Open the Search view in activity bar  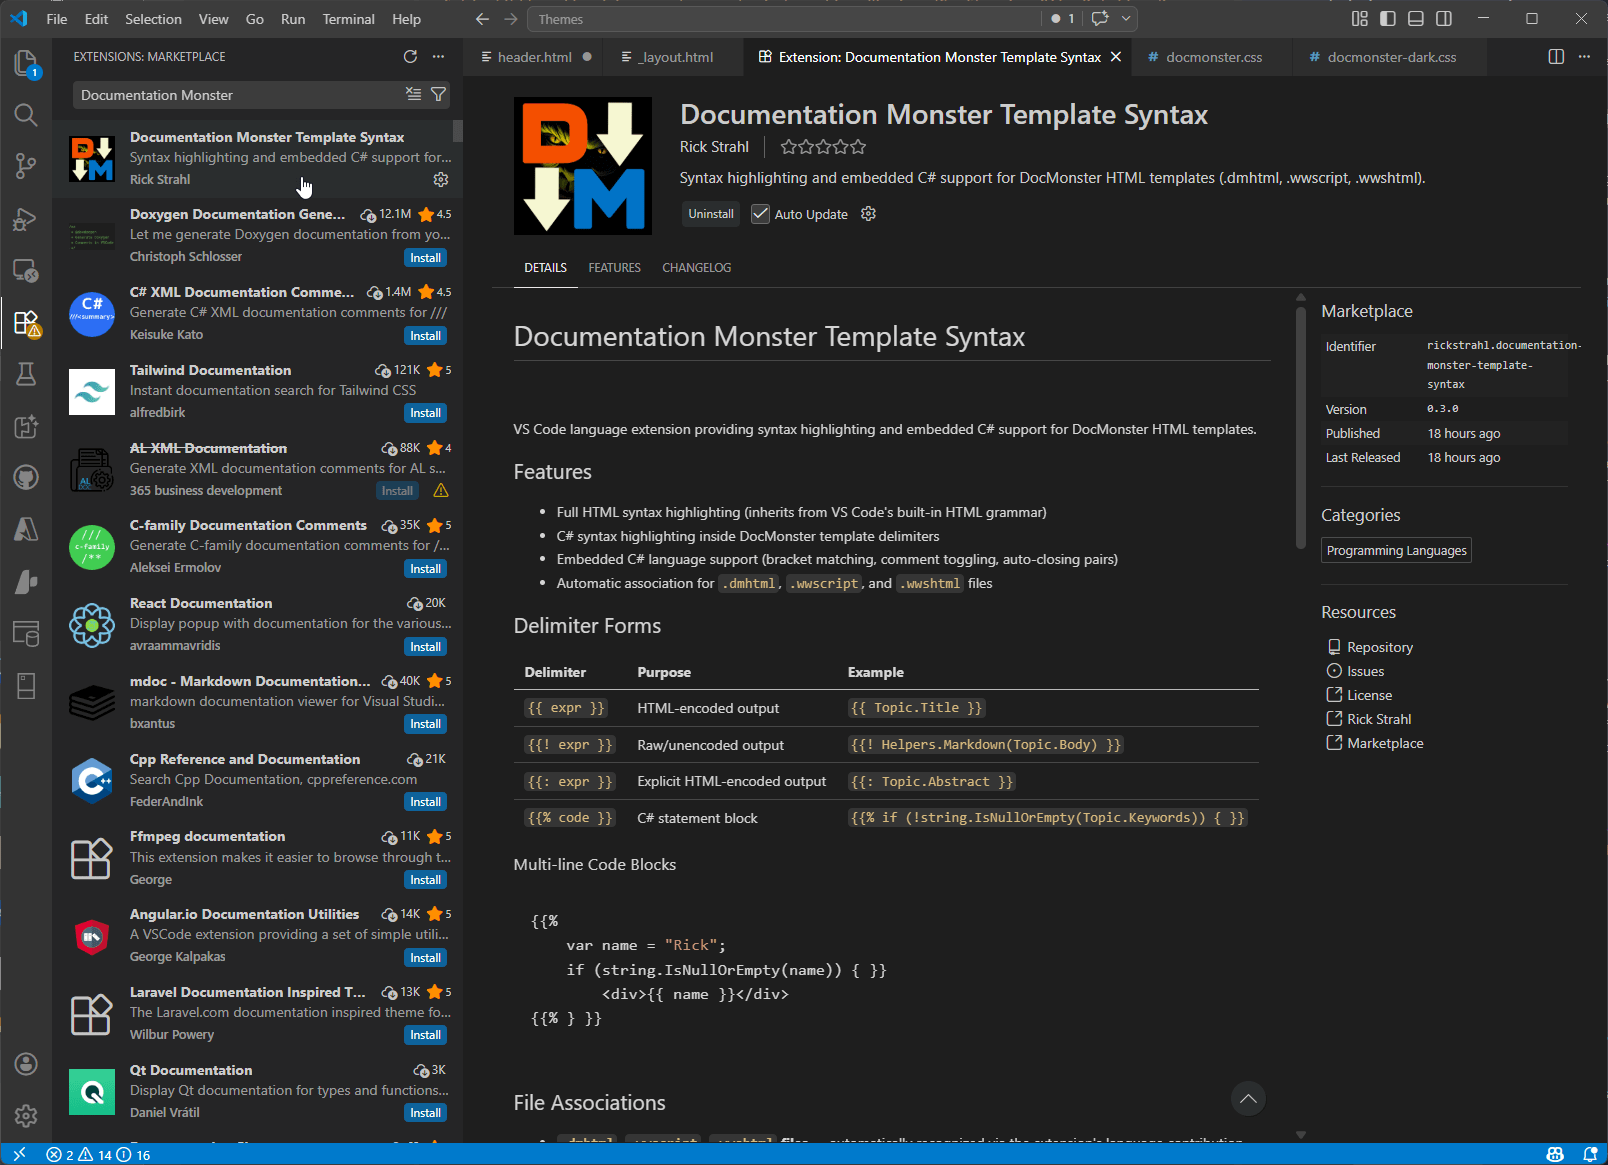click(x=26, y=115)
